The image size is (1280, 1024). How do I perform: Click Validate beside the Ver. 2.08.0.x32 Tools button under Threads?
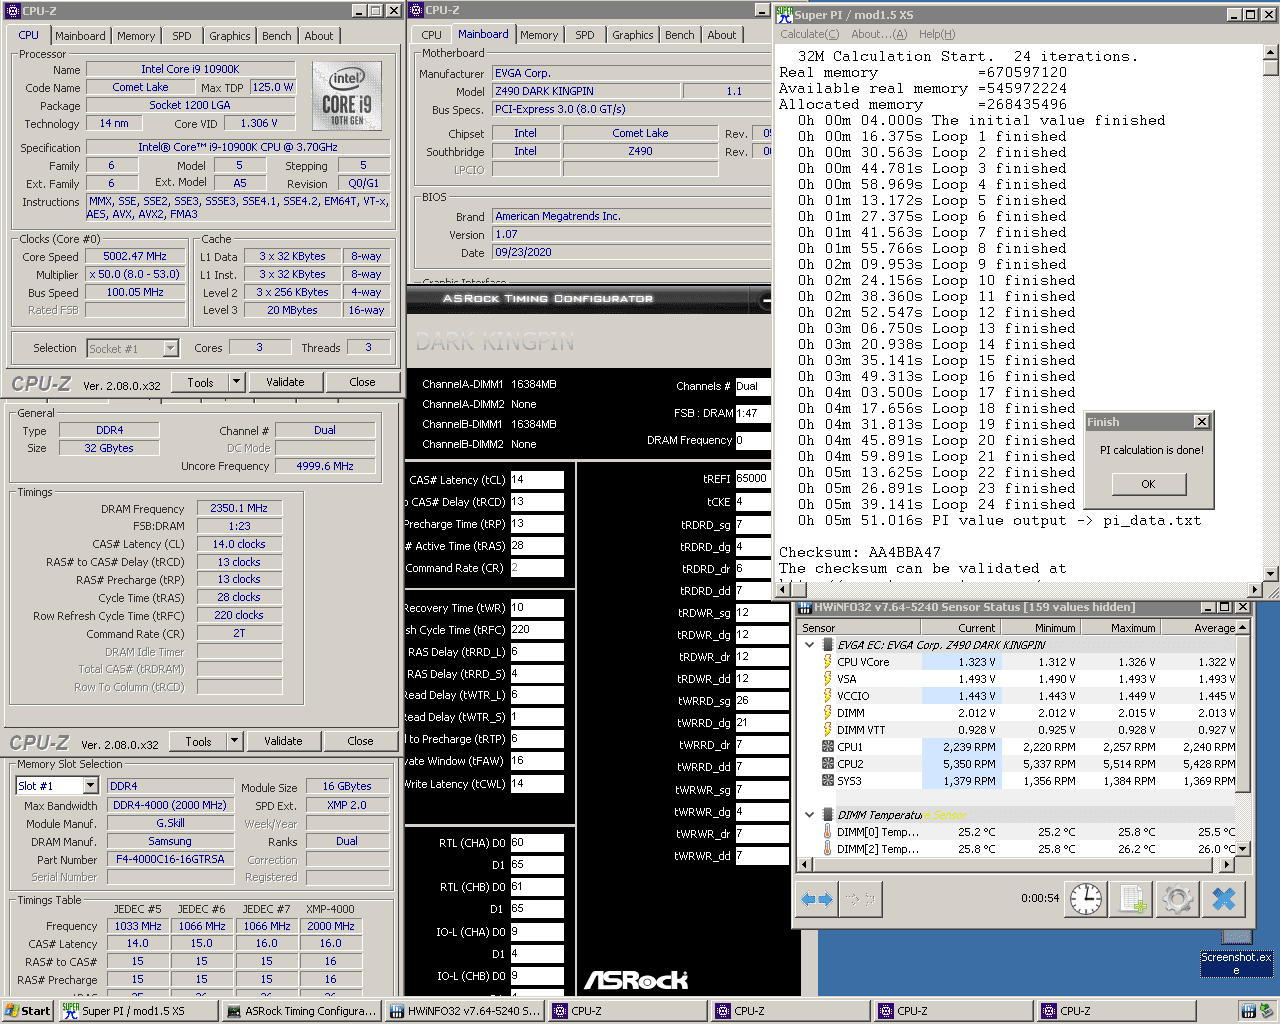pos(285,382)
